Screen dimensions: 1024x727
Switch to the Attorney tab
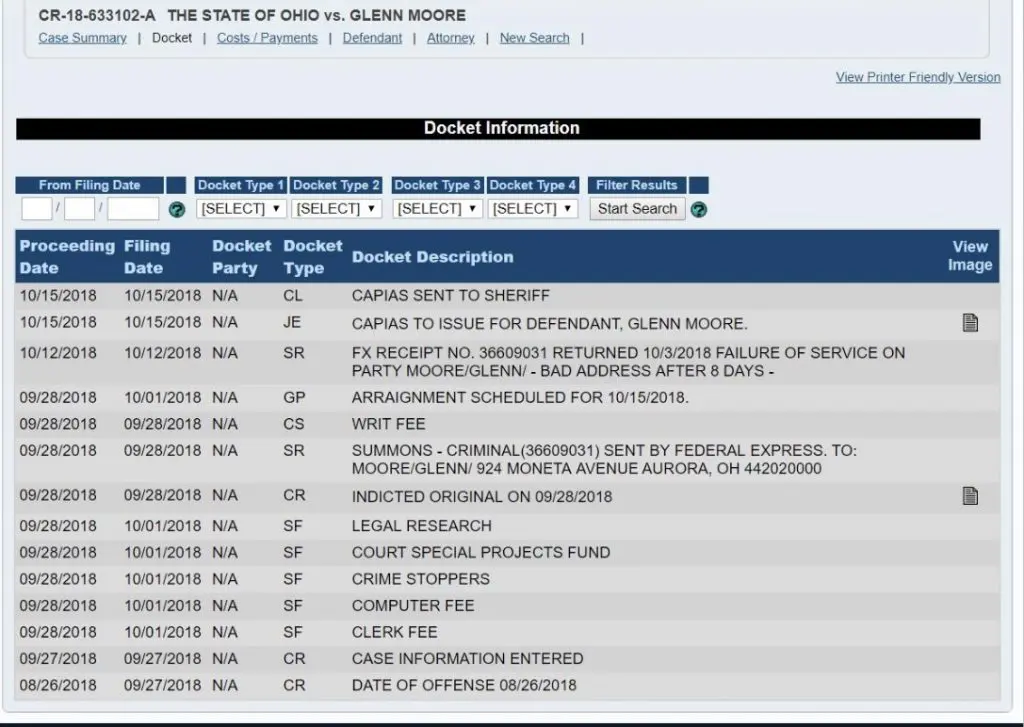point(451,38)
